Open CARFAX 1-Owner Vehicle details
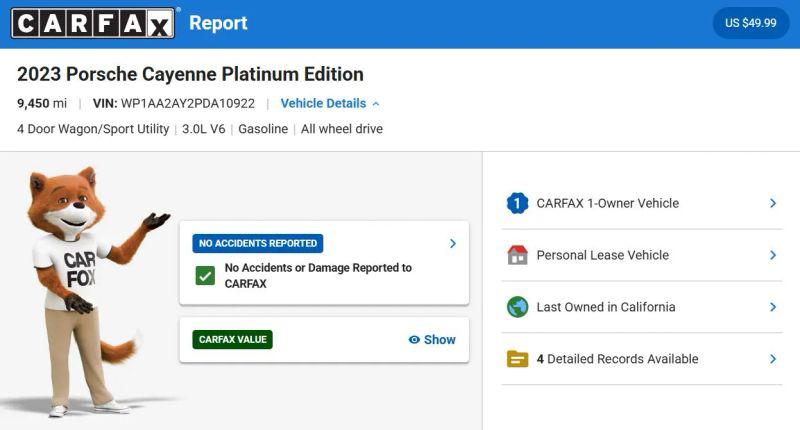This screenshot has height=430, width=800. tap(642, 203)
